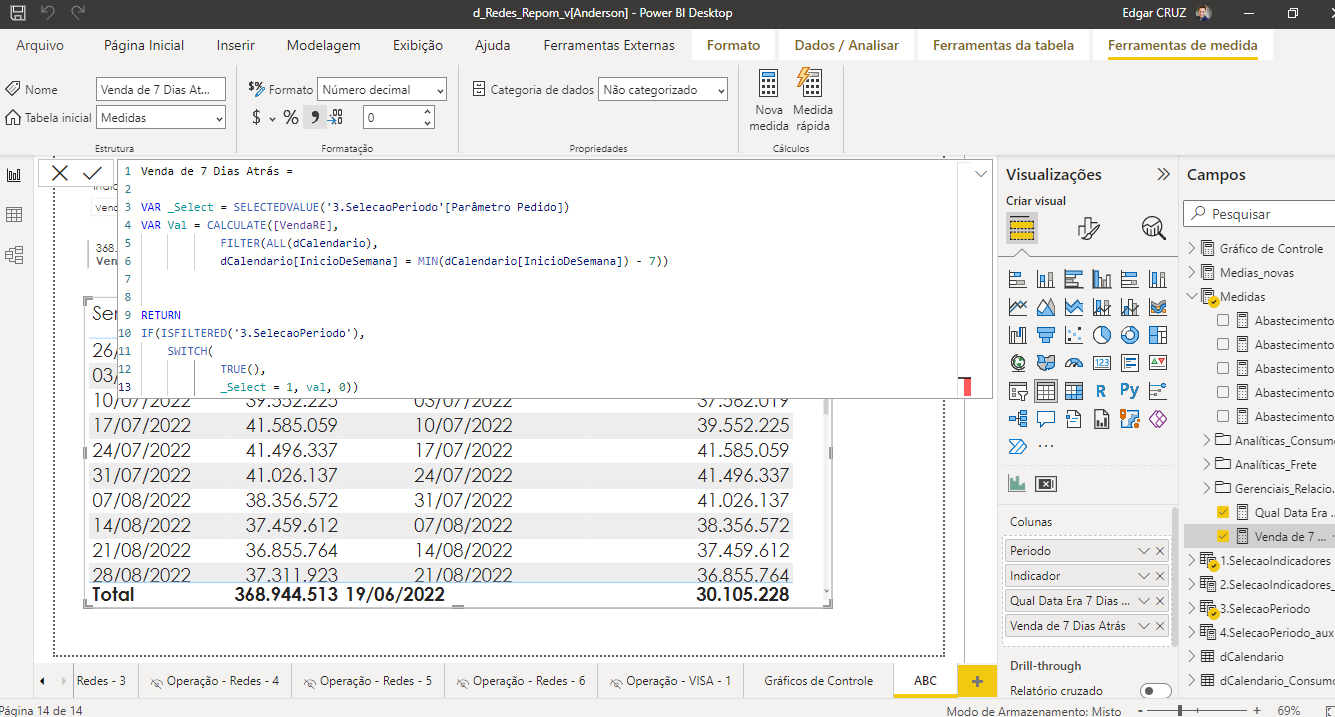The image size is (1335, 717).
Task: Commit the formula with the checkmark
Action: 92,173
